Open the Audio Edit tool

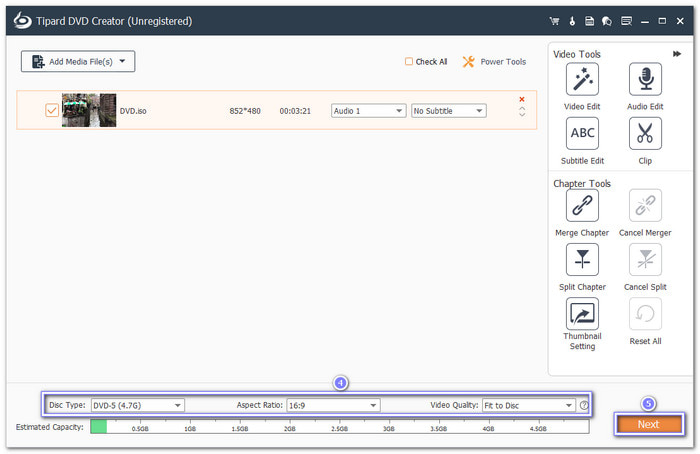pos(645,79)
